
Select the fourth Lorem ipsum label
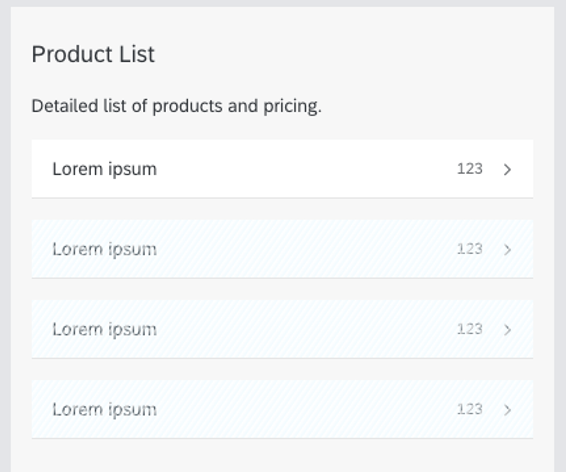pos(105,409)
